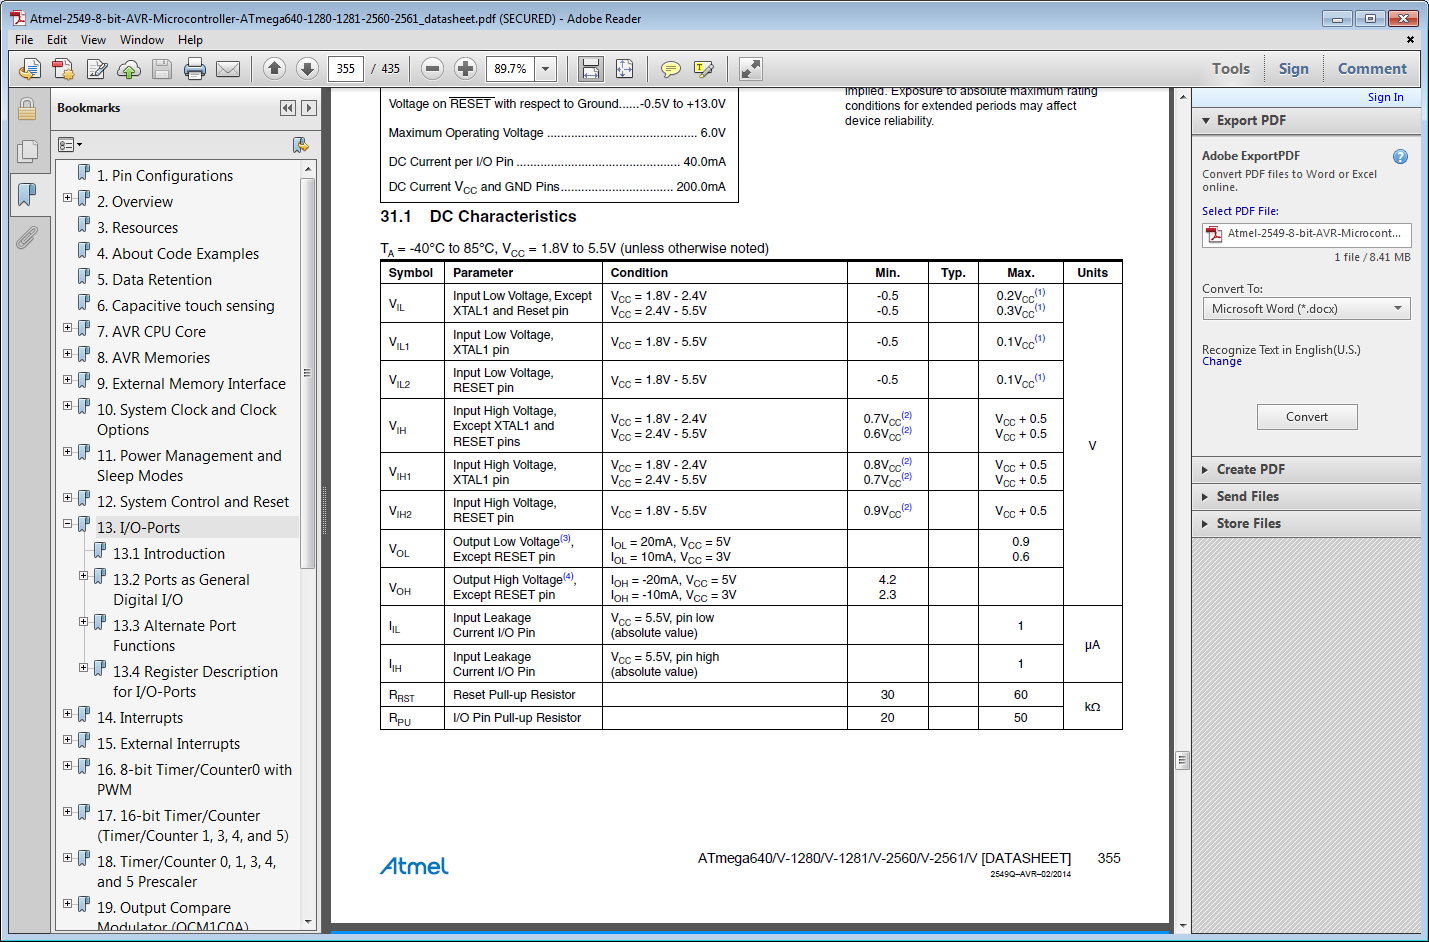Viewport: 1429px width, 942px height.
Task: Zoom in with the plus icon
Action: pyautogui.click(x=465, y=69)
